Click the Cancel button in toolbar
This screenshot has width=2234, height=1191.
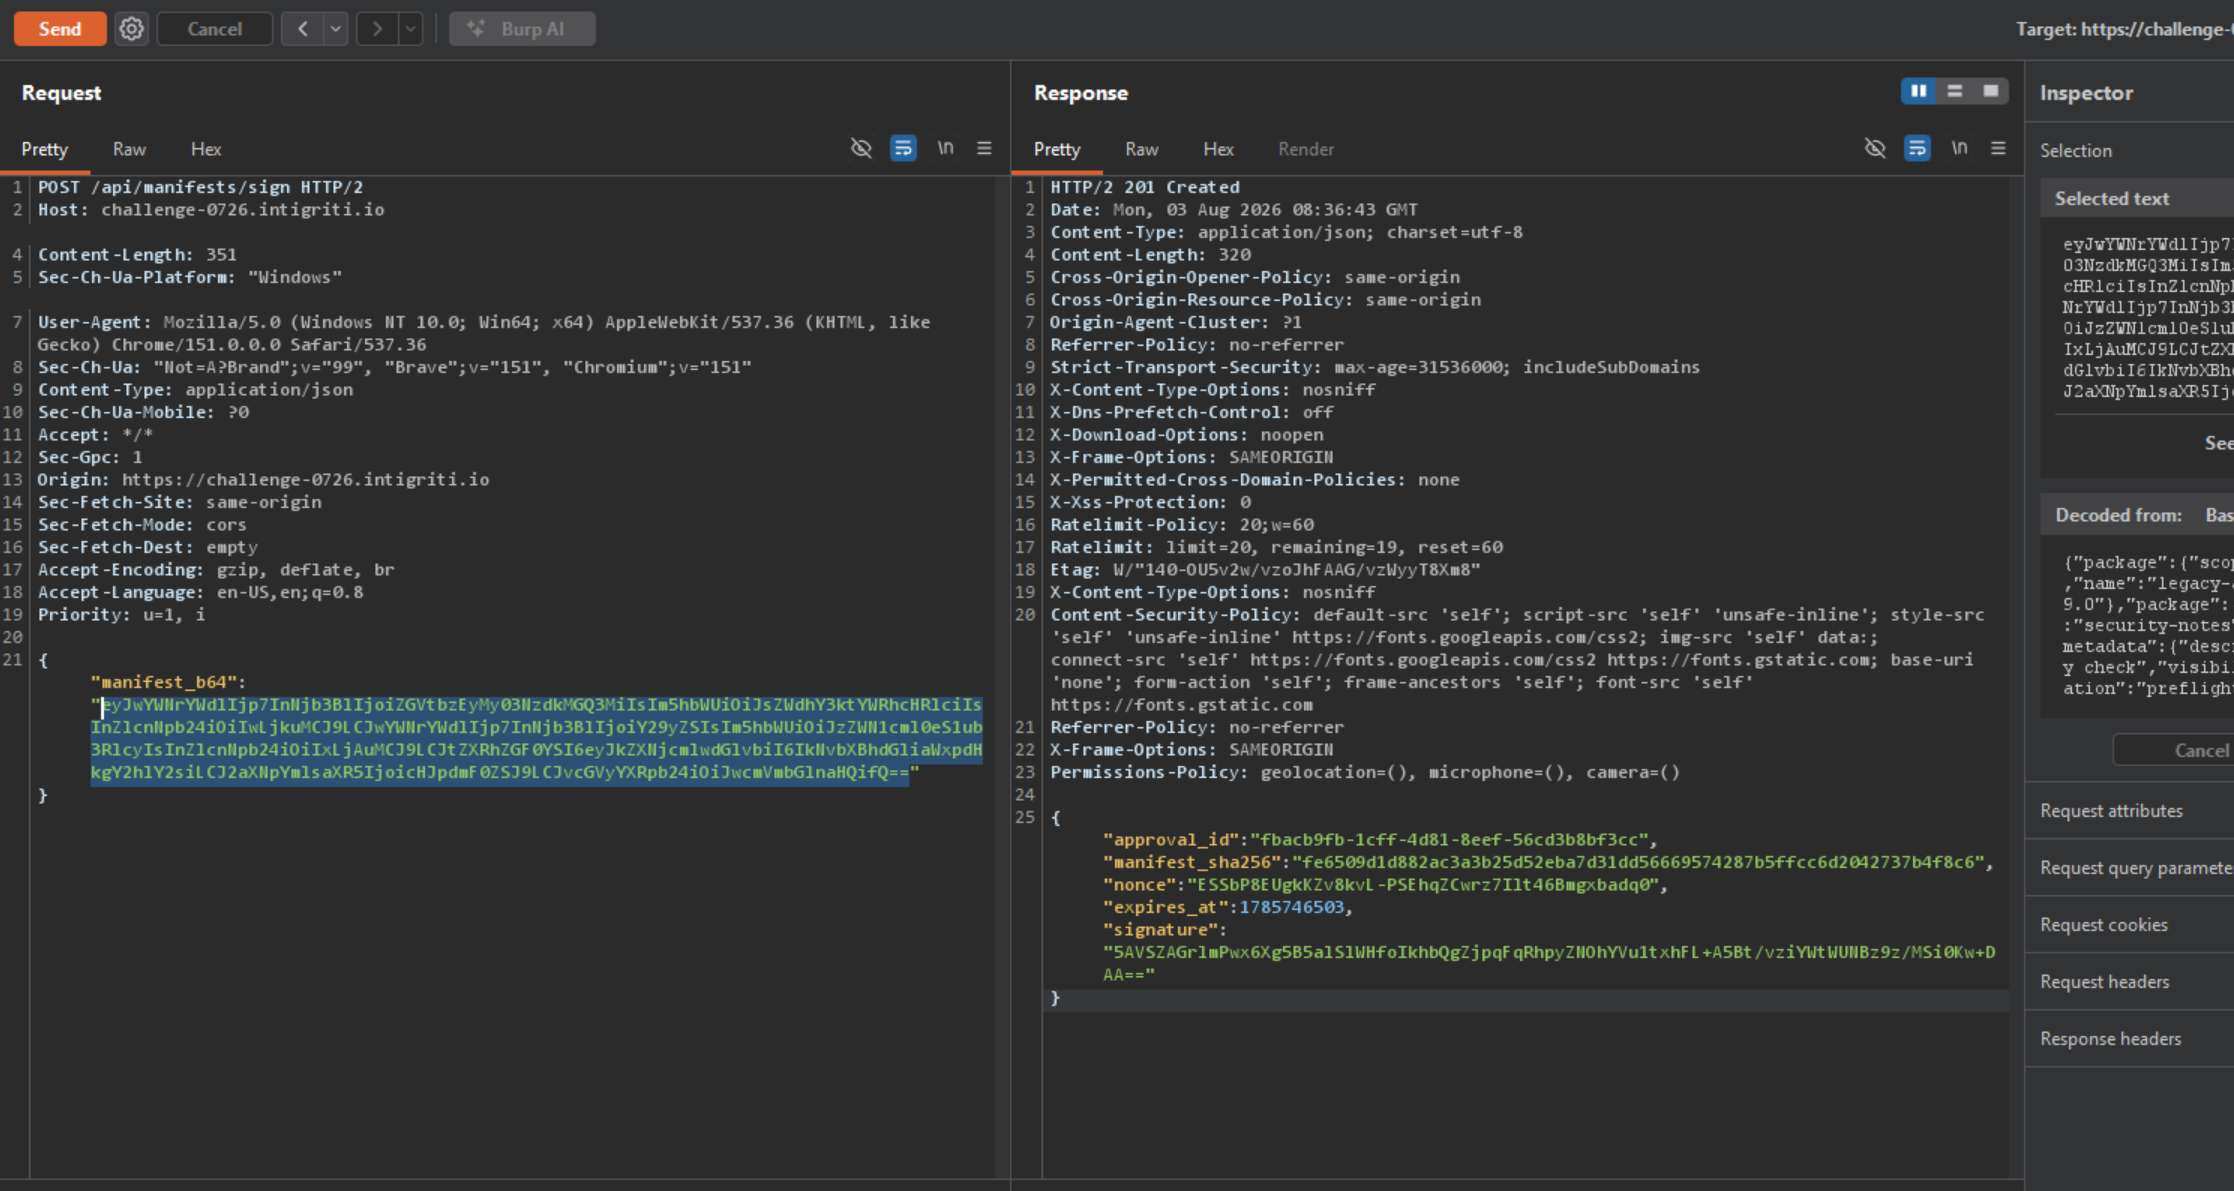pyautogui.click(x=215, y=29)
